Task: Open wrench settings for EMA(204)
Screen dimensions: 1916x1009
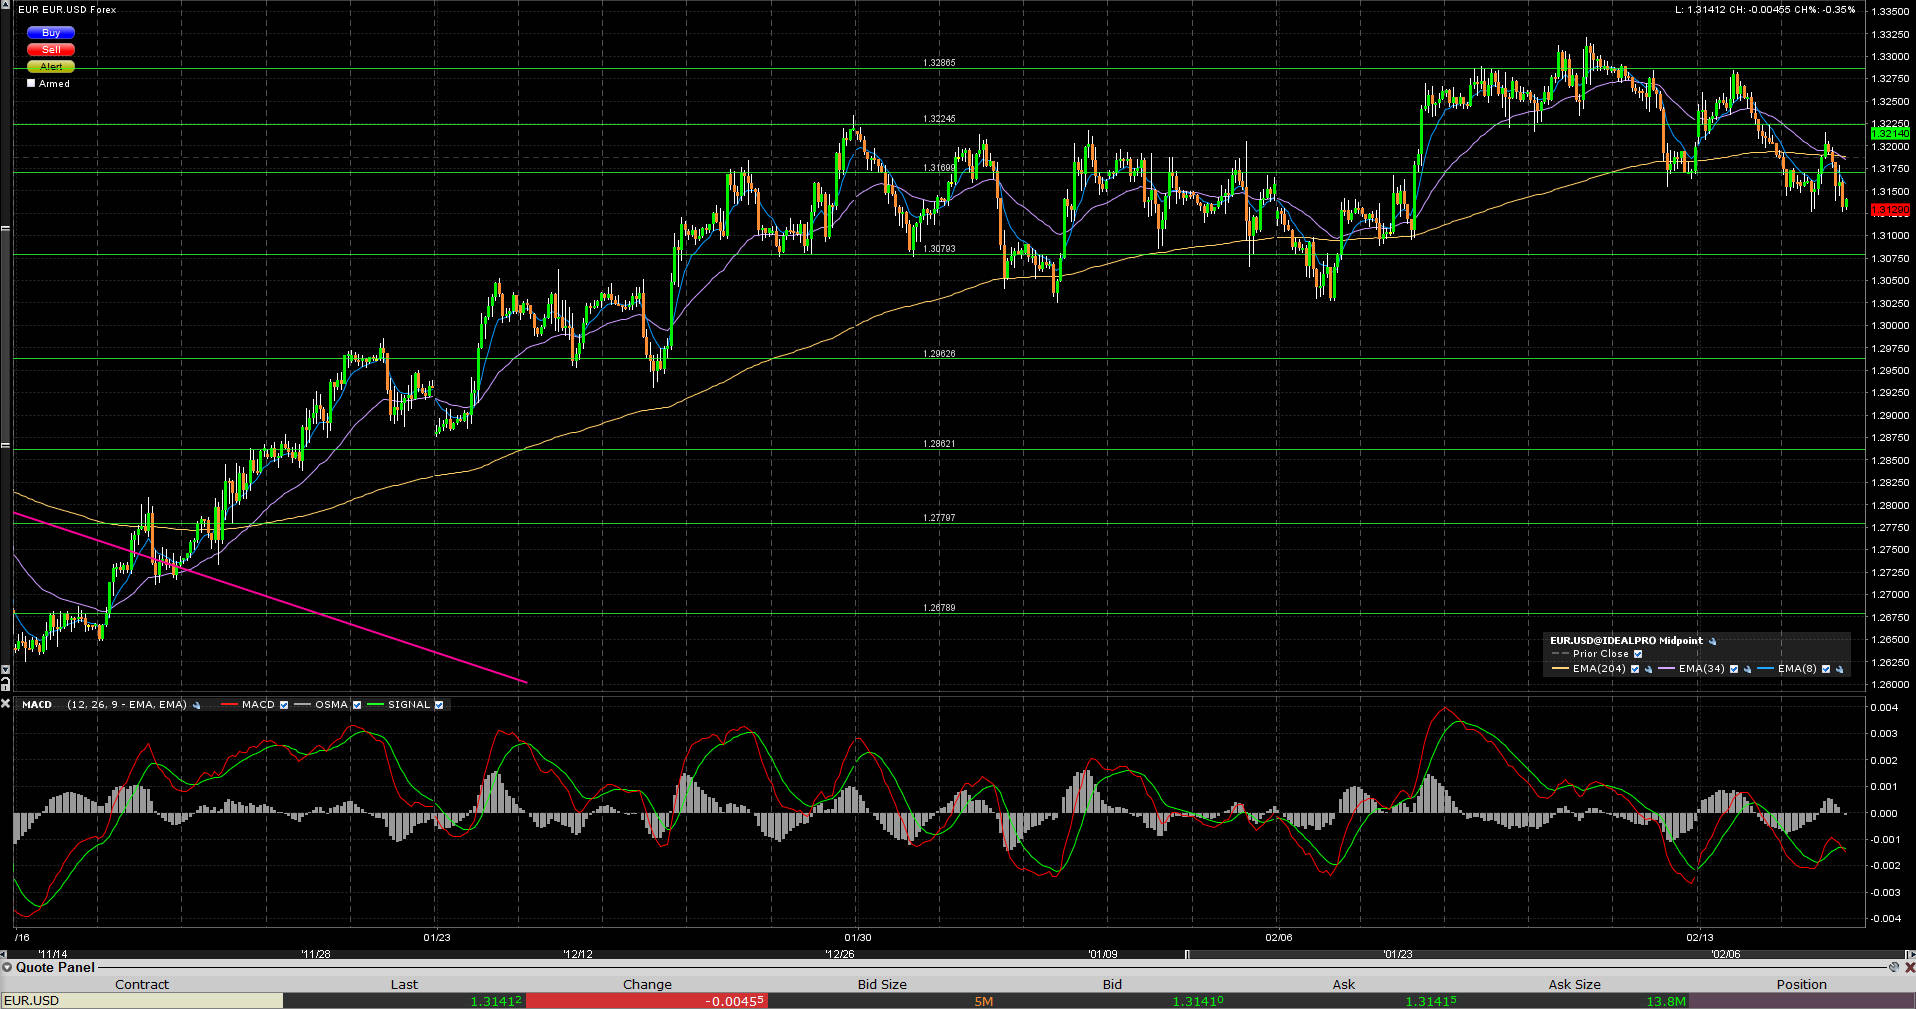Action: point(1648,669)
